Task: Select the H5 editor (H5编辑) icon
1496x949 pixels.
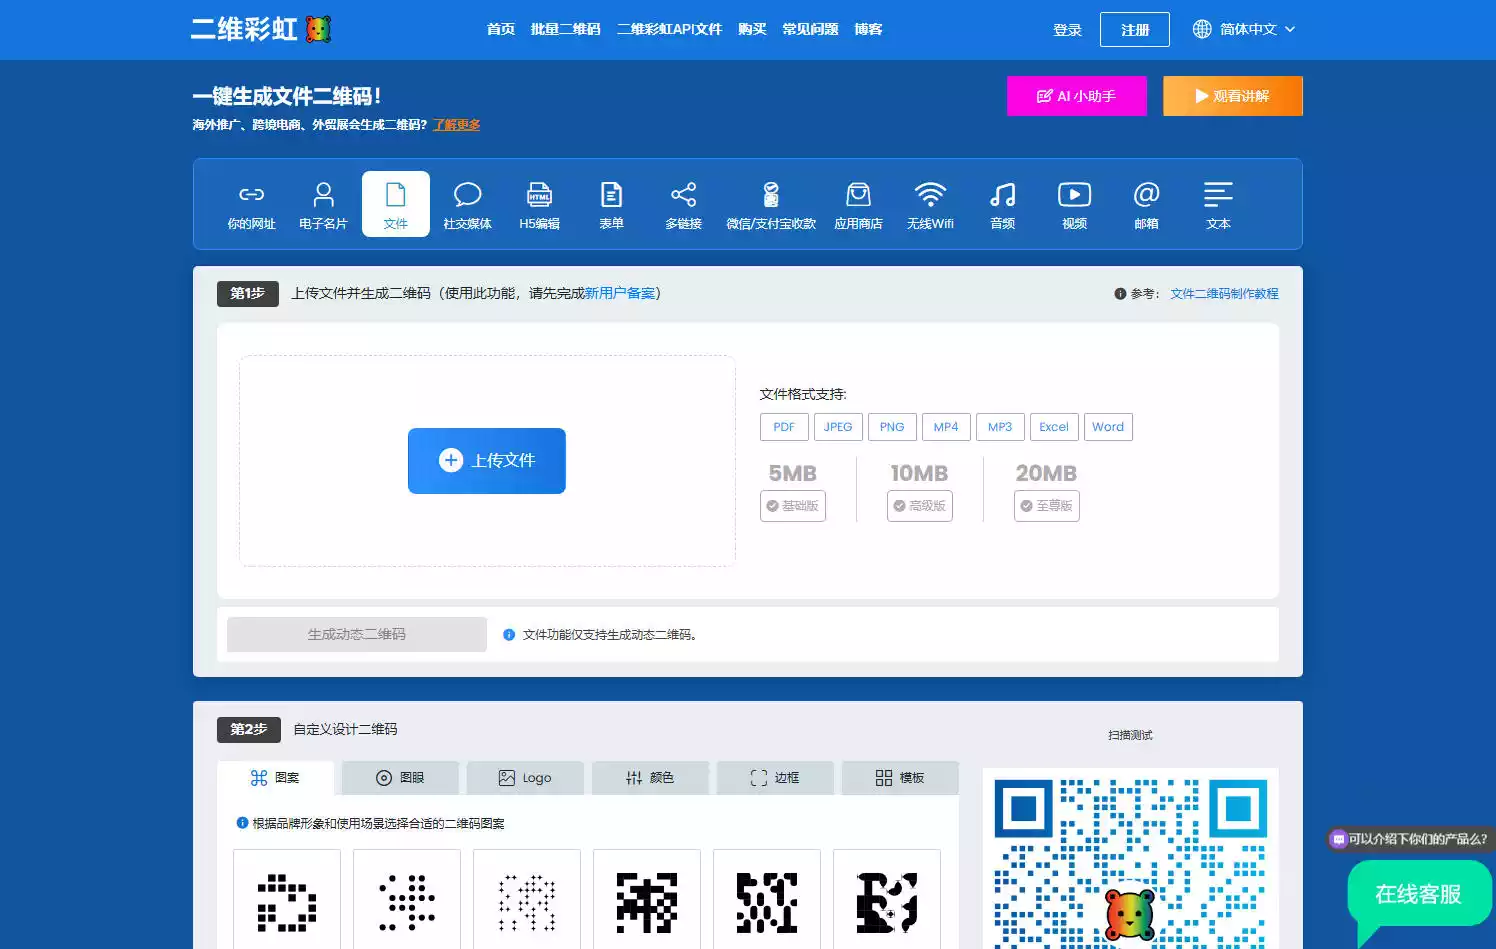Action: click(539, 204)
